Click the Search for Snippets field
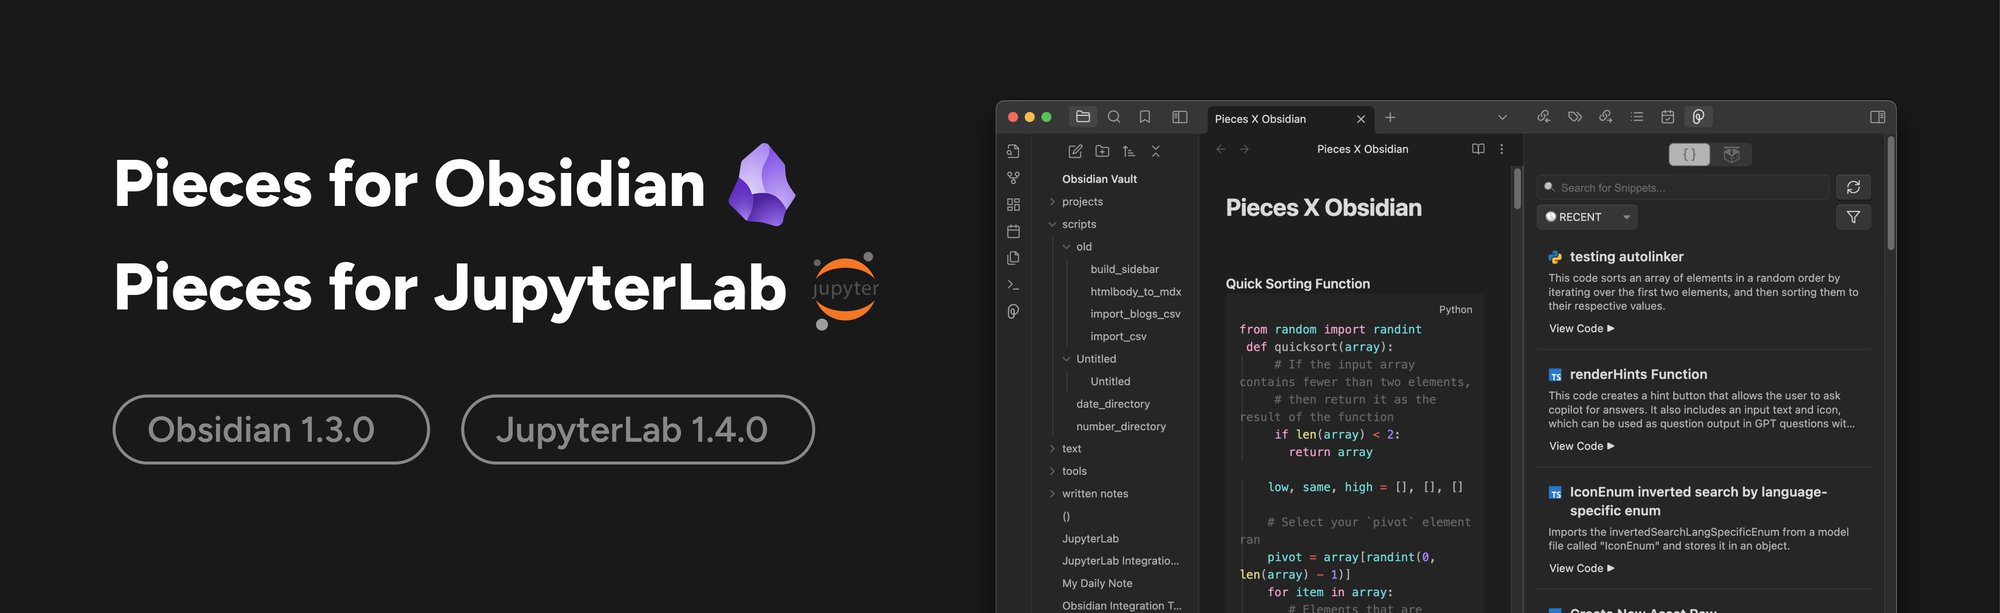Screen dimensions: 2000x613 pos(1683,187)
